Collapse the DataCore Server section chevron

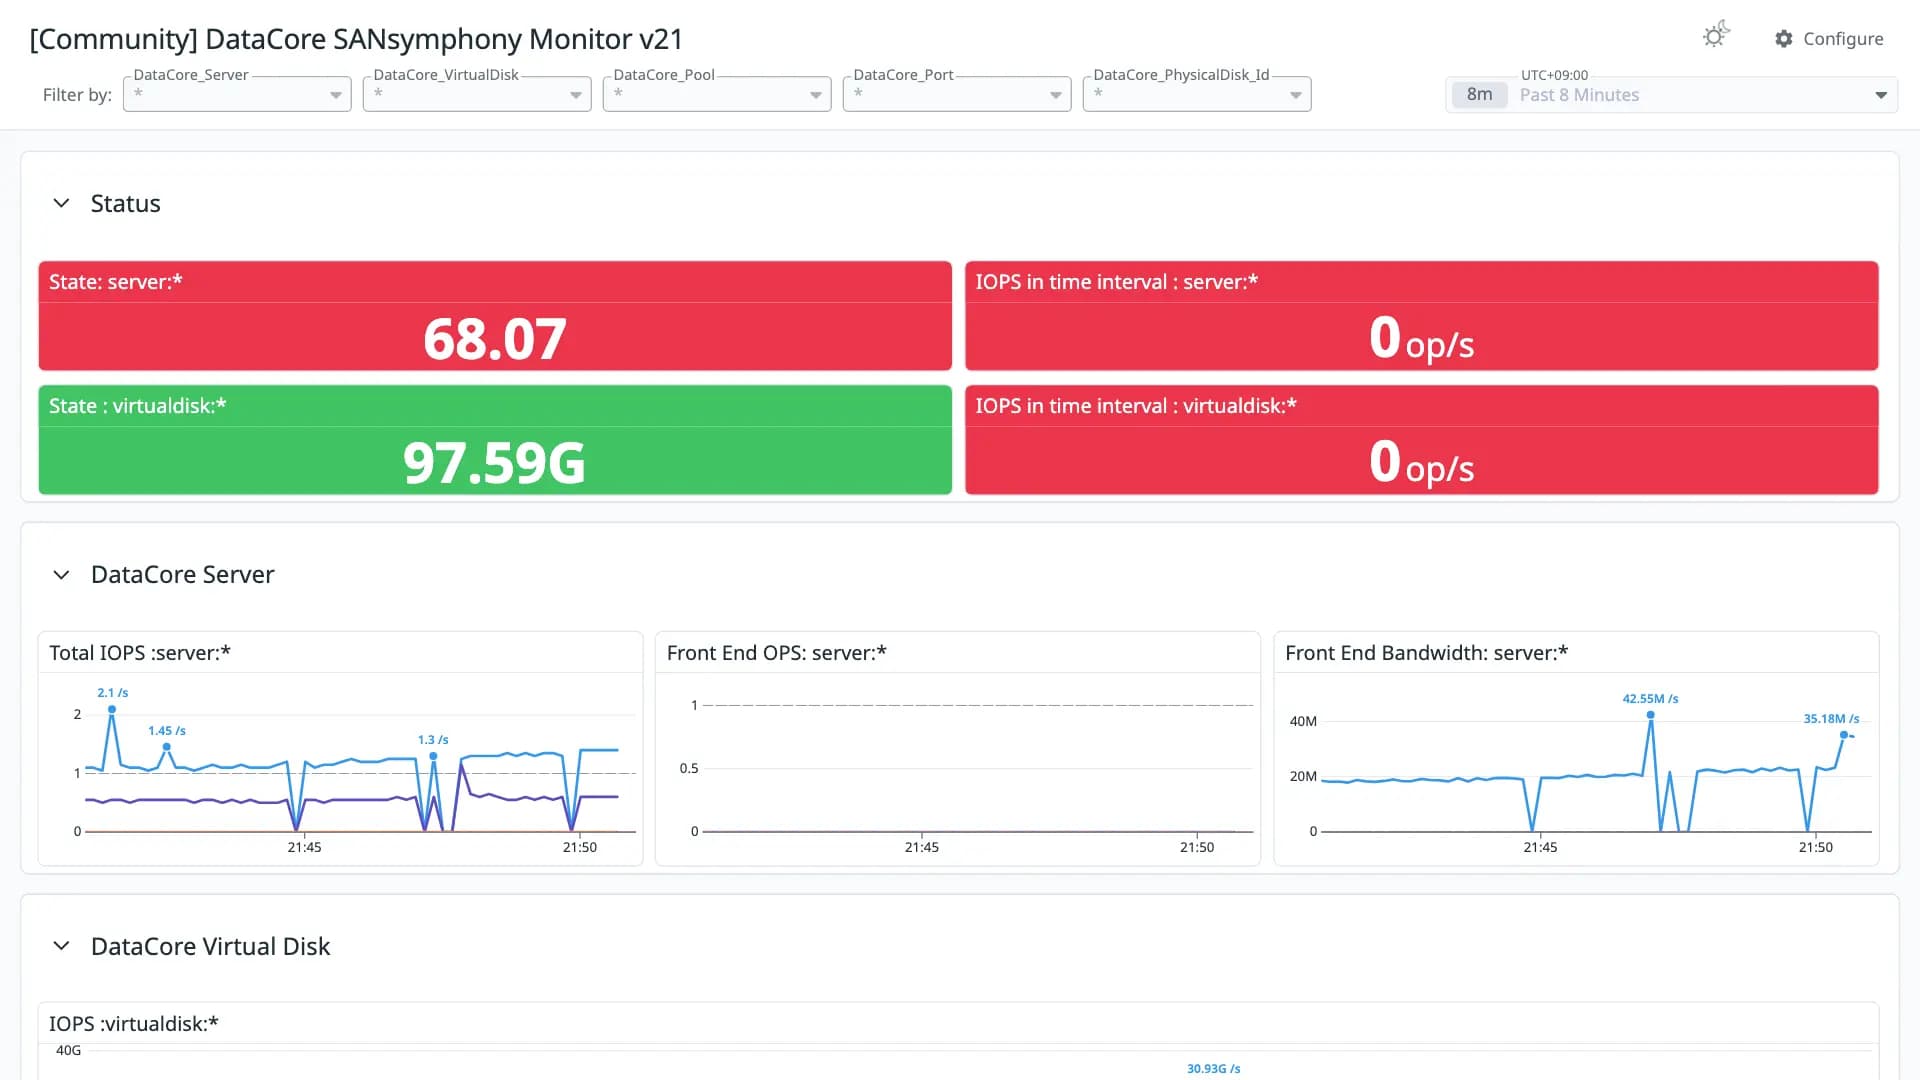pos(61,575)
